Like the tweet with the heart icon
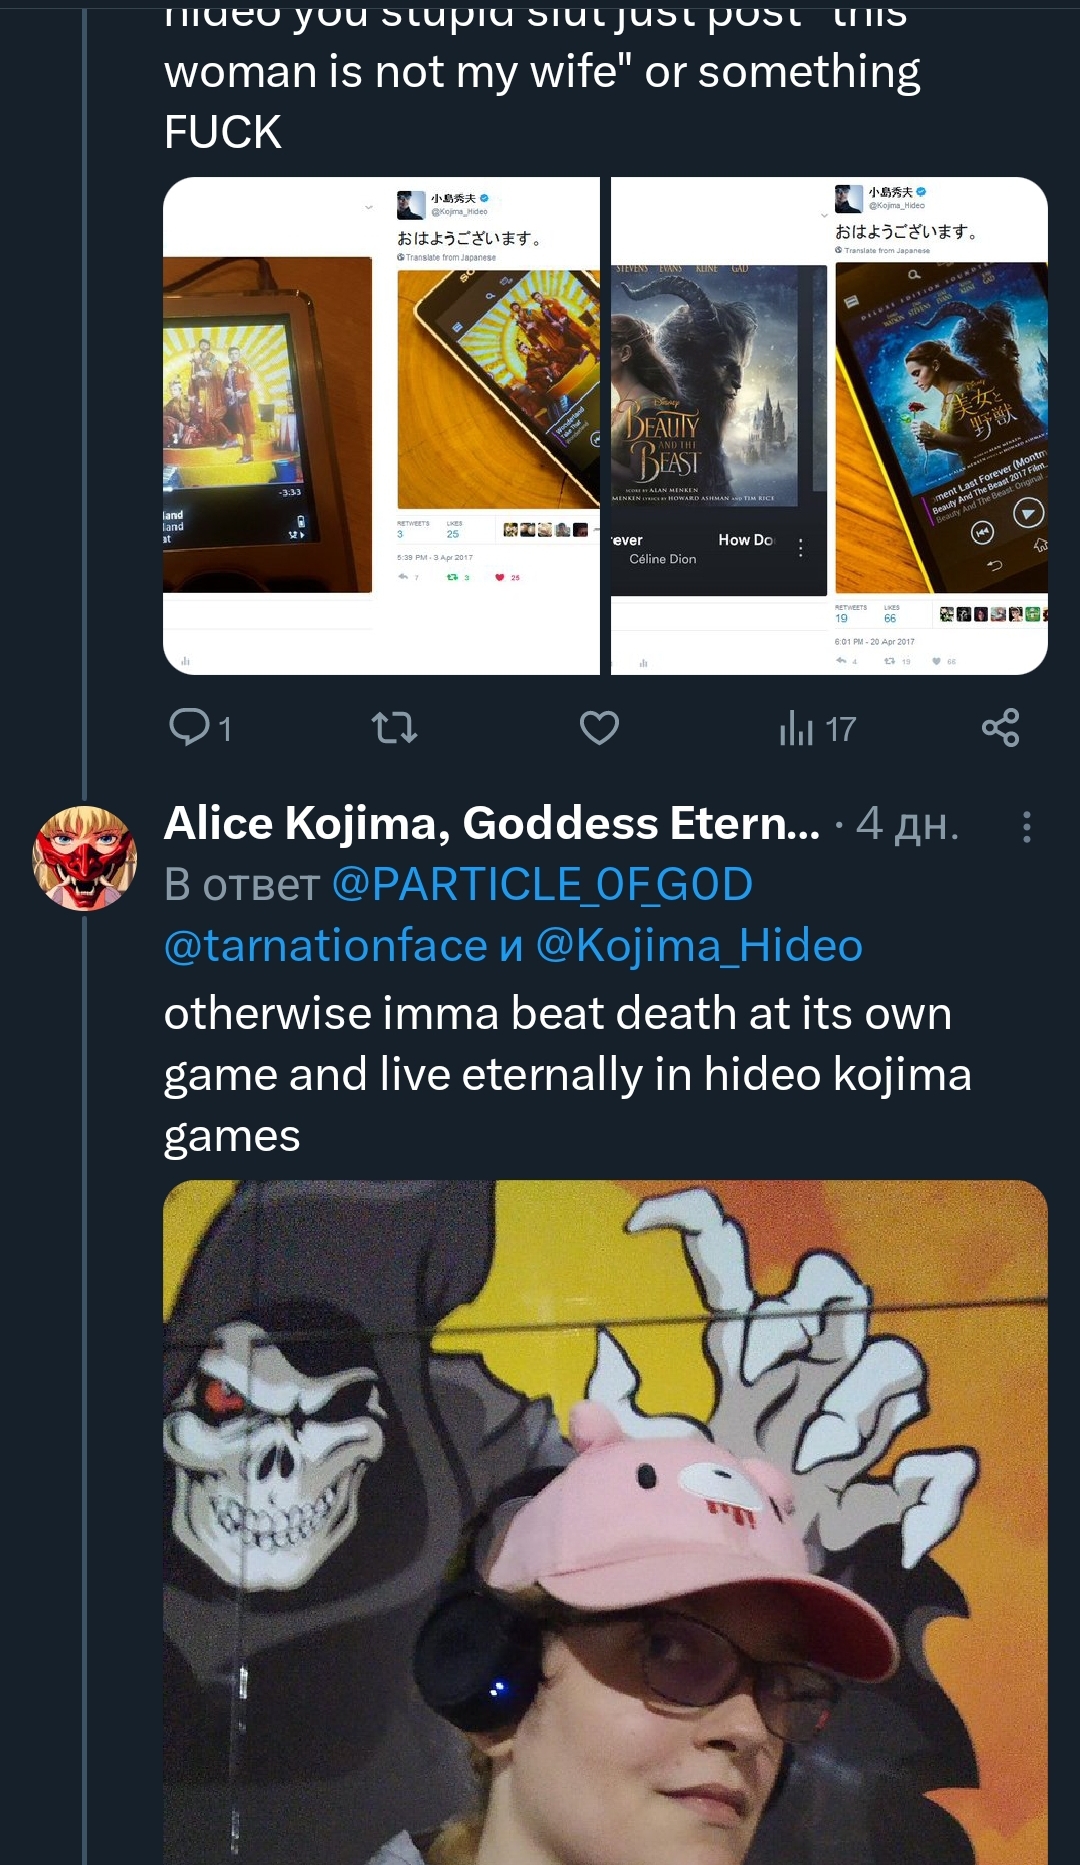Image resolution: width=1080 pixels, height=1865 pixels. click(599, 727)
